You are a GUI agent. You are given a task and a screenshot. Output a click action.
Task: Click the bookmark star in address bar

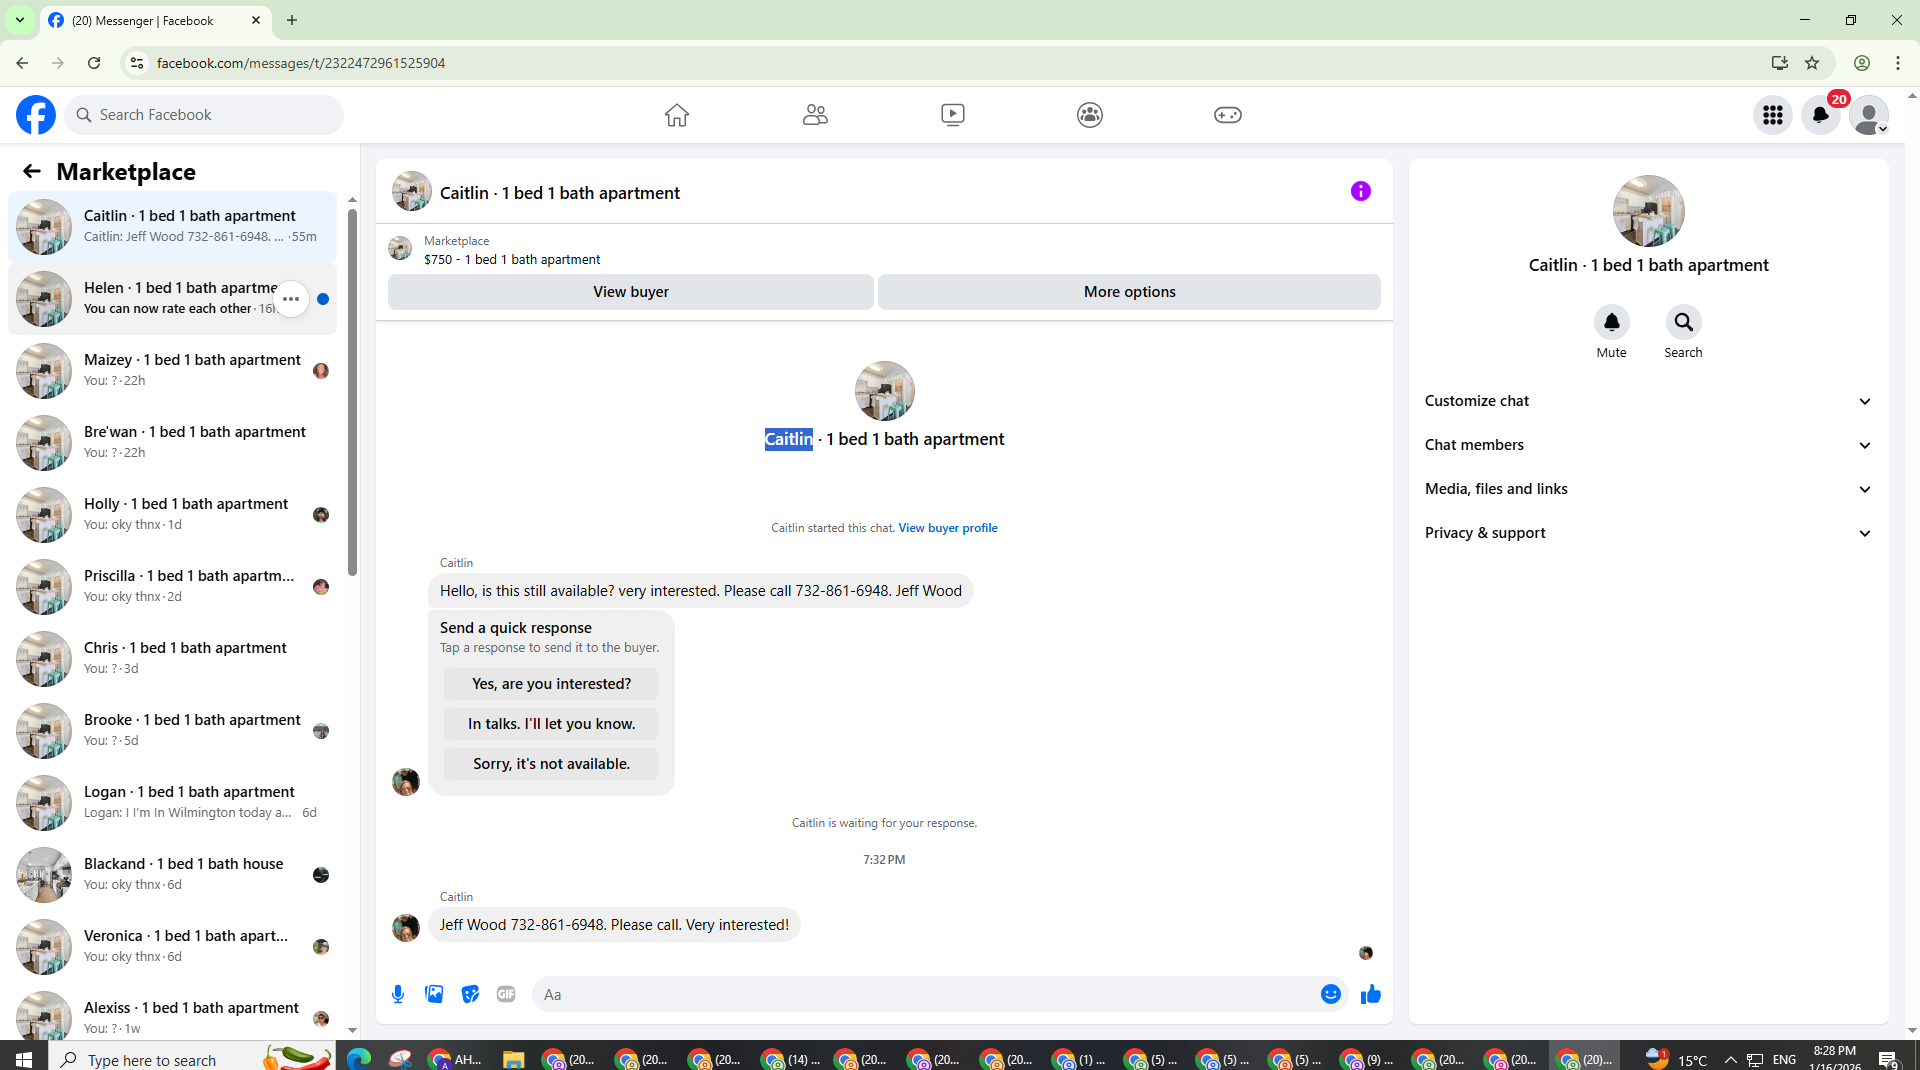(x=1812, y=63)
